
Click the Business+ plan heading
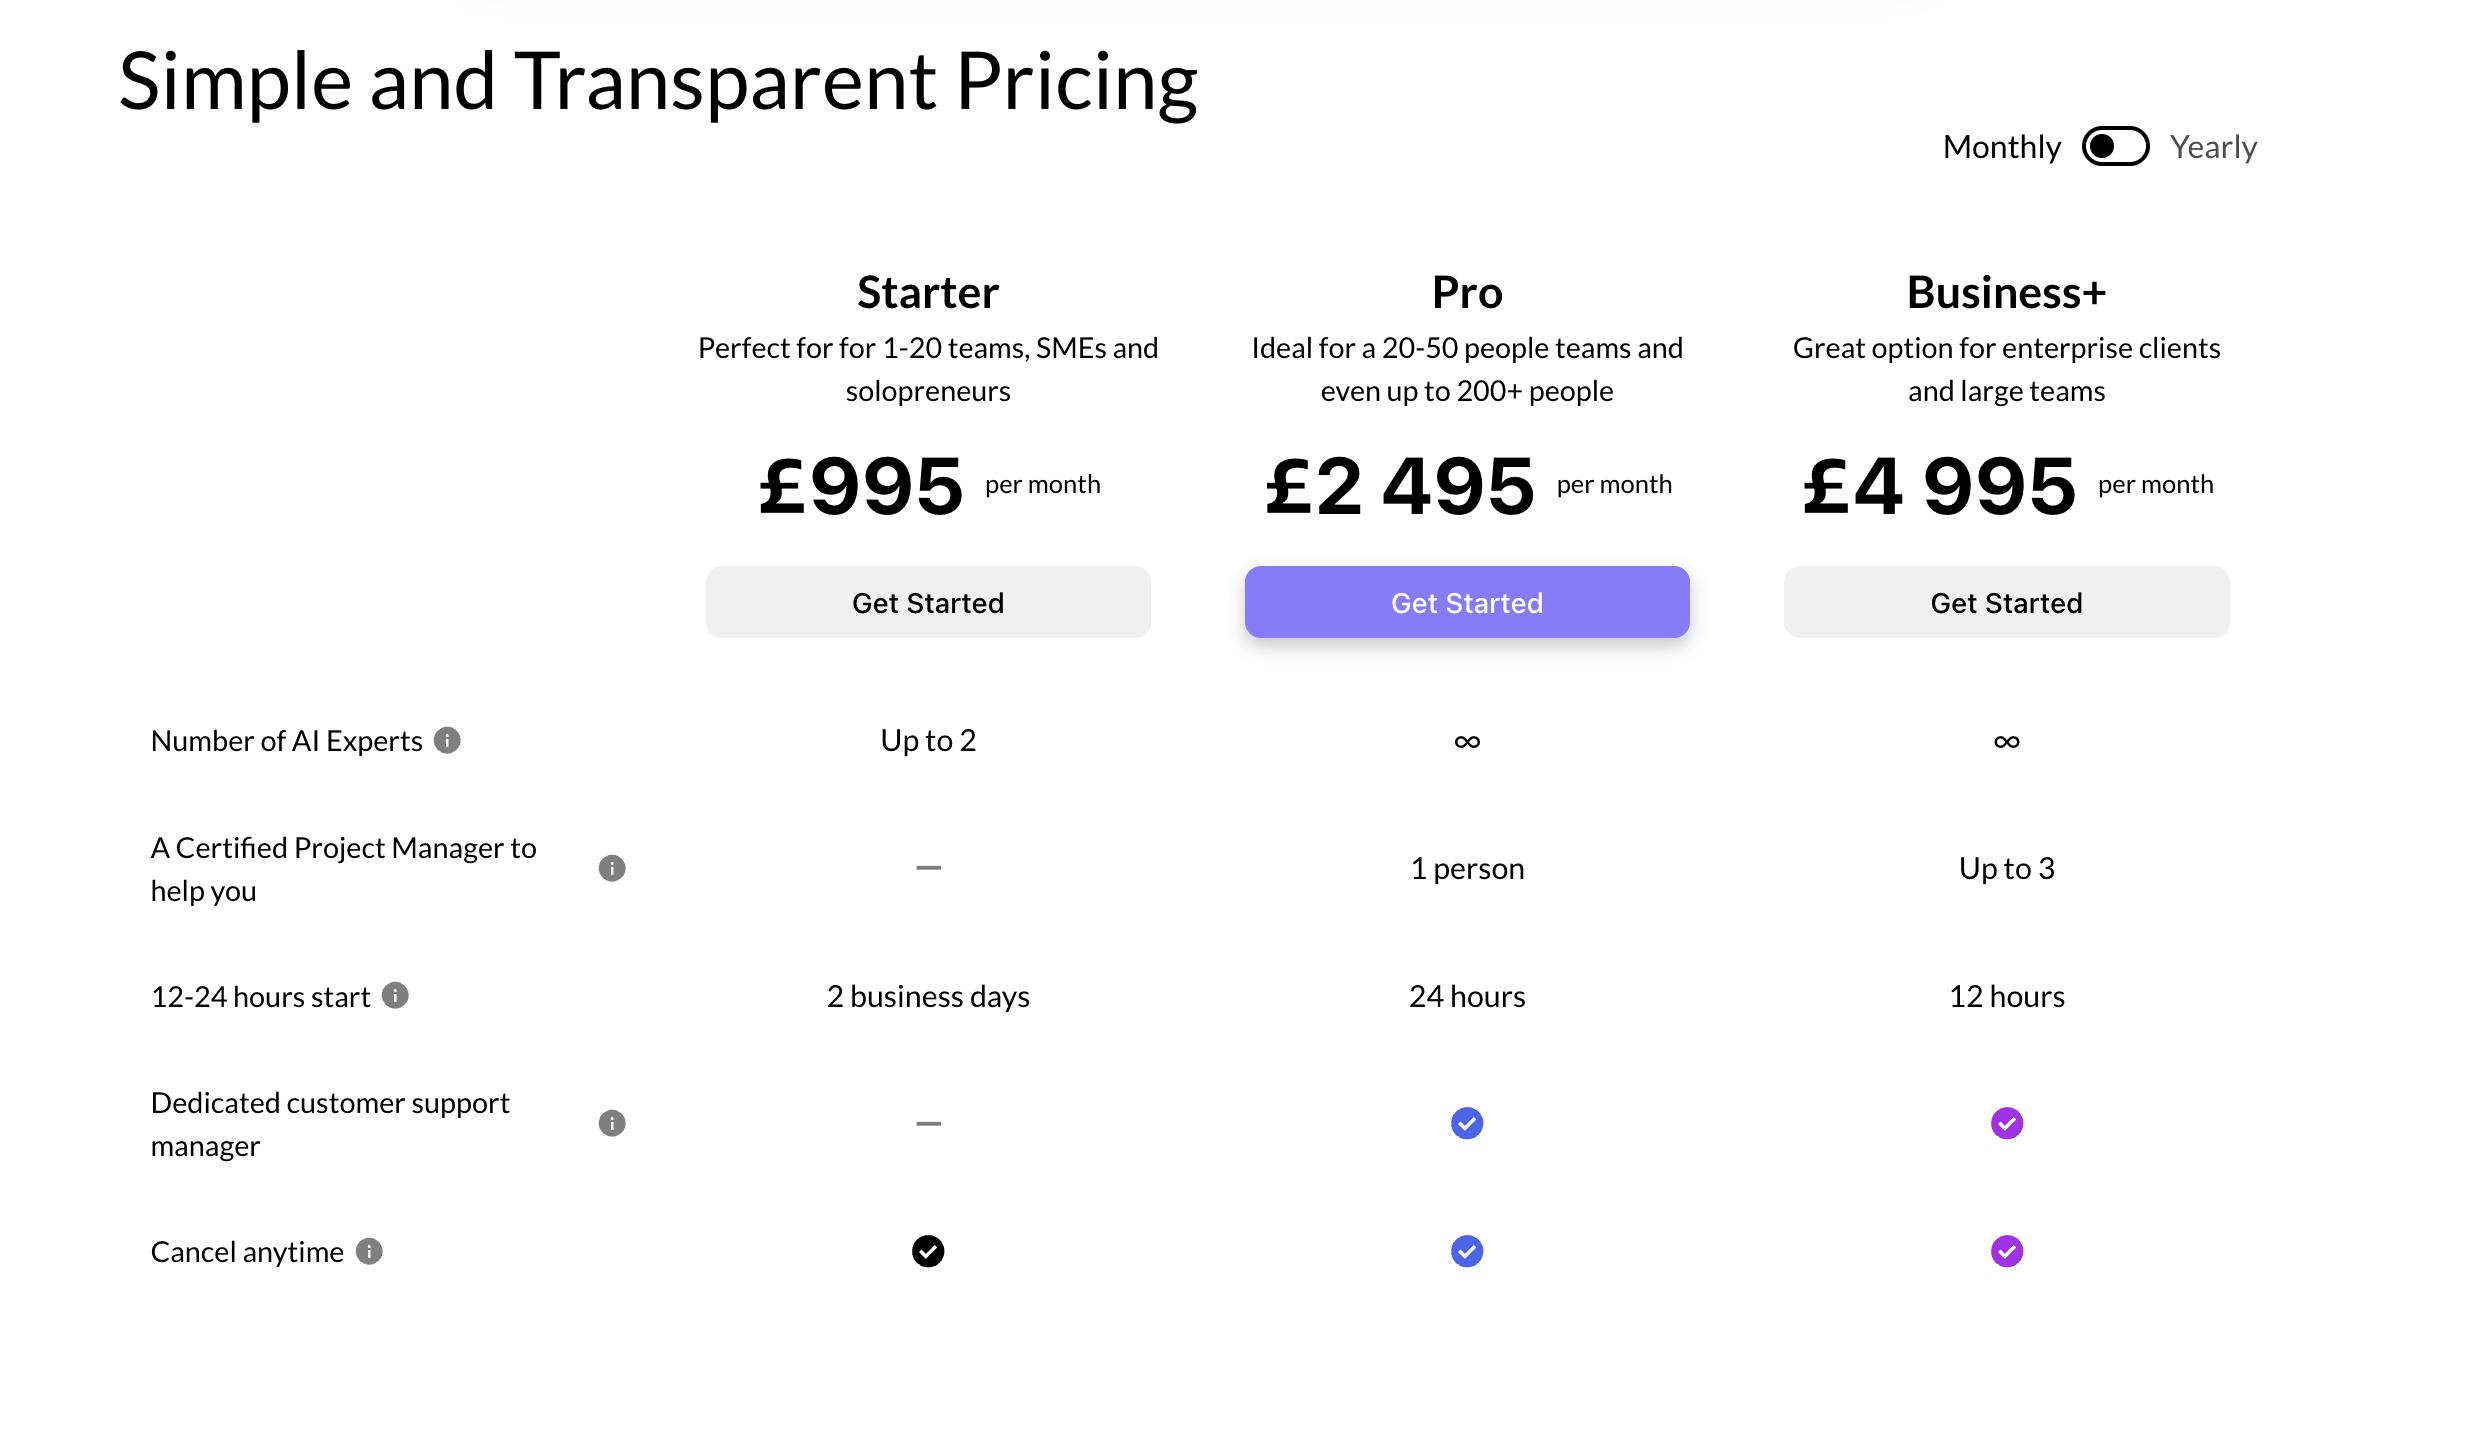(2006, 292)
